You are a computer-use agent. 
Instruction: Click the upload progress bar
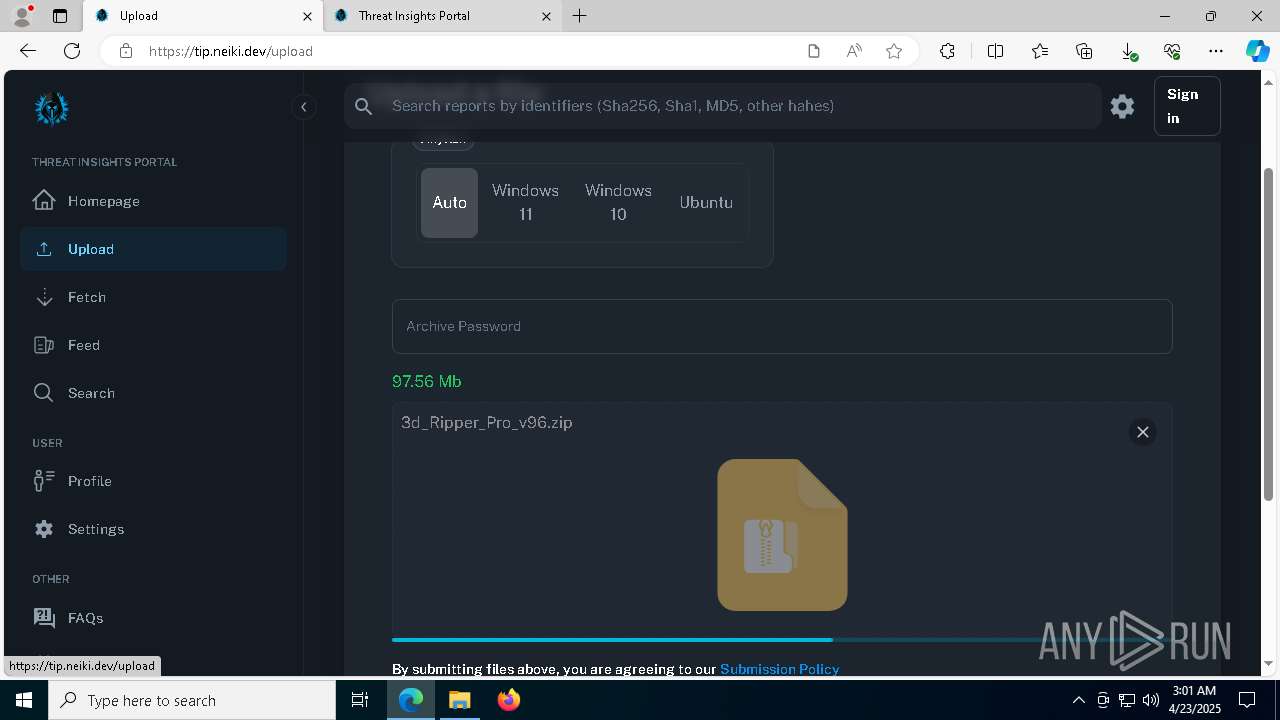(782, 639)
